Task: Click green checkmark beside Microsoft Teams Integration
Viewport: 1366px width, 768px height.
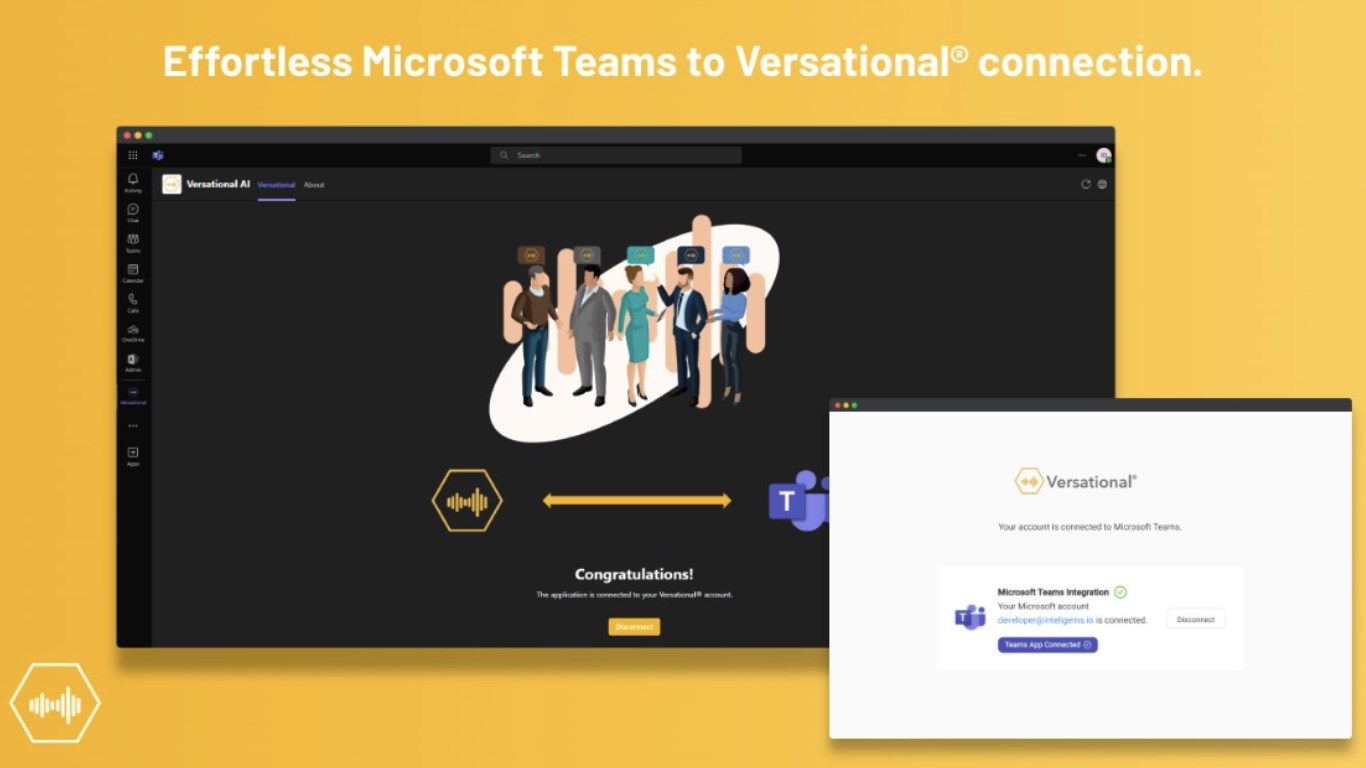Action: [x=1120, y=592]
